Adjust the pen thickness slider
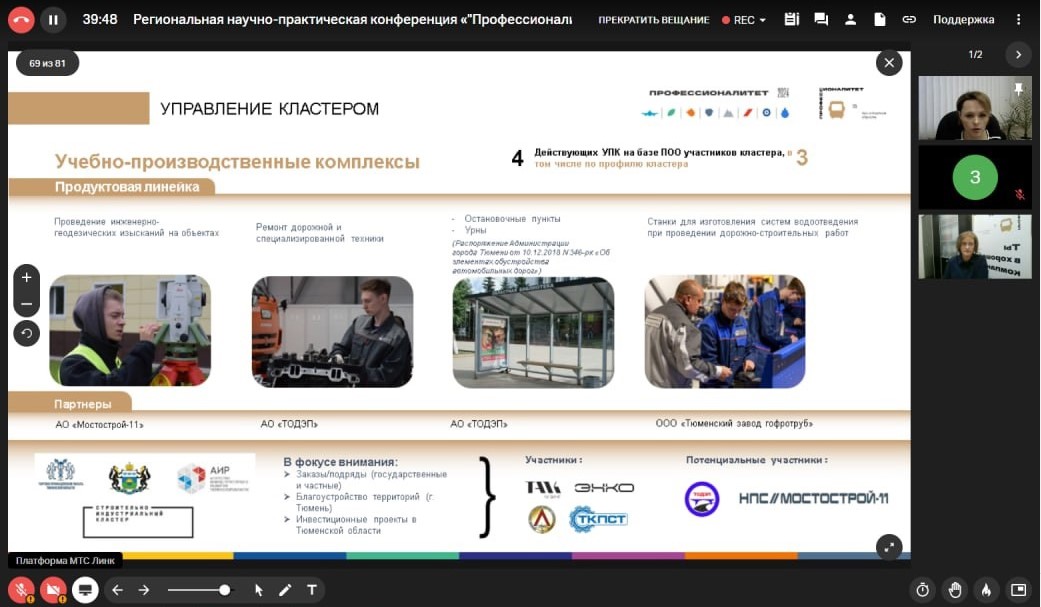The height and width of the screenshot is (607, 1041). click(x=224, y=590)
